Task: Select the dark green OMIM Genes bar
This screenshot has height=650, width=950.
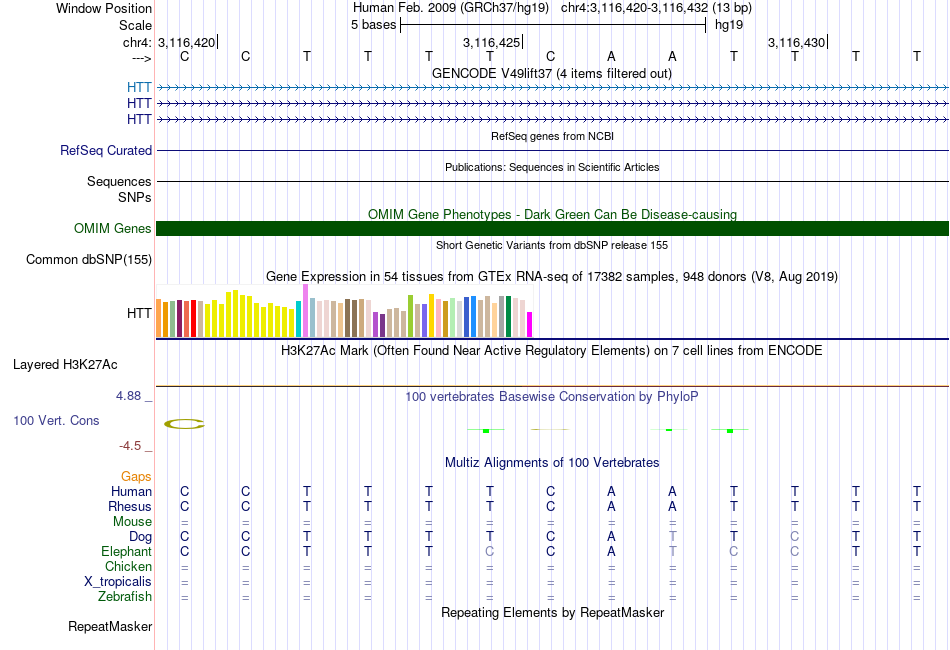Action: (x=552, y=228)
